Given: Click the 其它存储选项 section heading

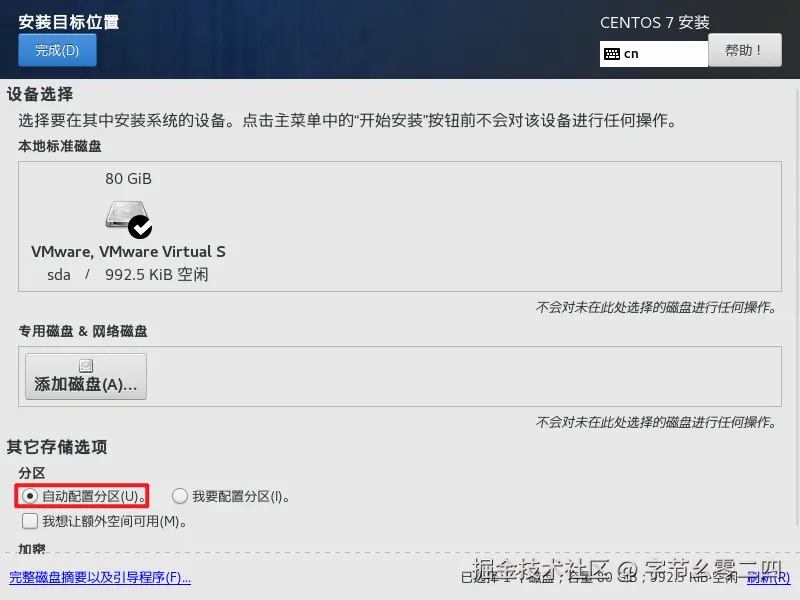Looking at the screenshot, I should [x=57, y=447].
